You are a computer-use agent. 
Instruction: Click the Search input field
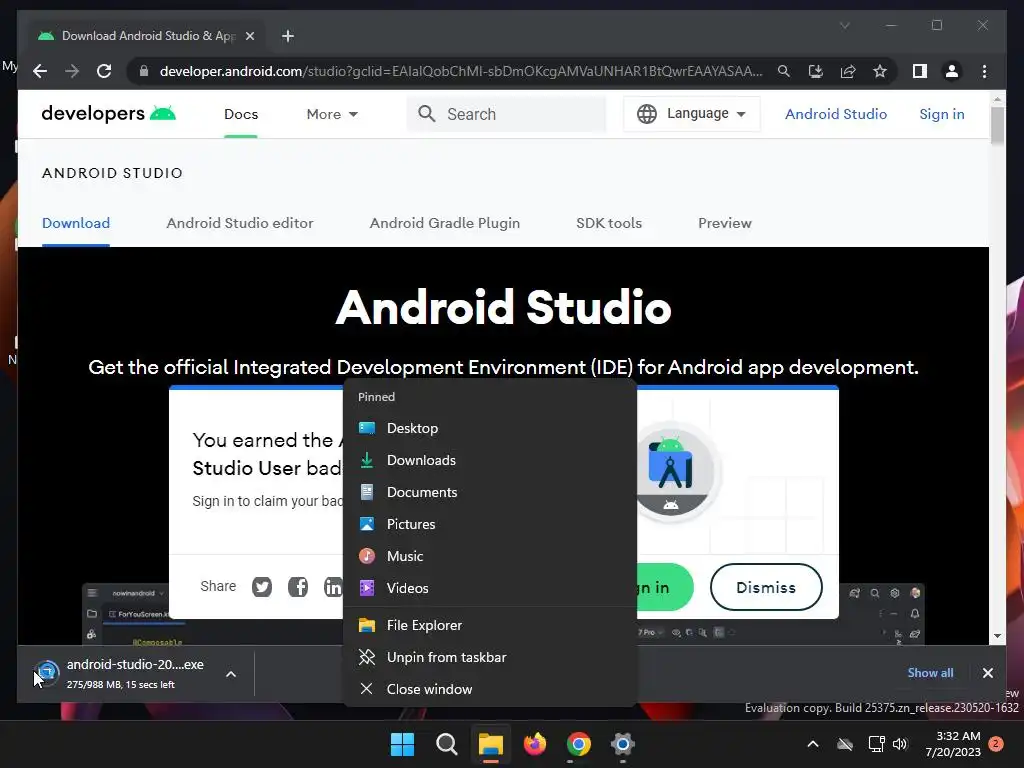[x=506, y=114]
